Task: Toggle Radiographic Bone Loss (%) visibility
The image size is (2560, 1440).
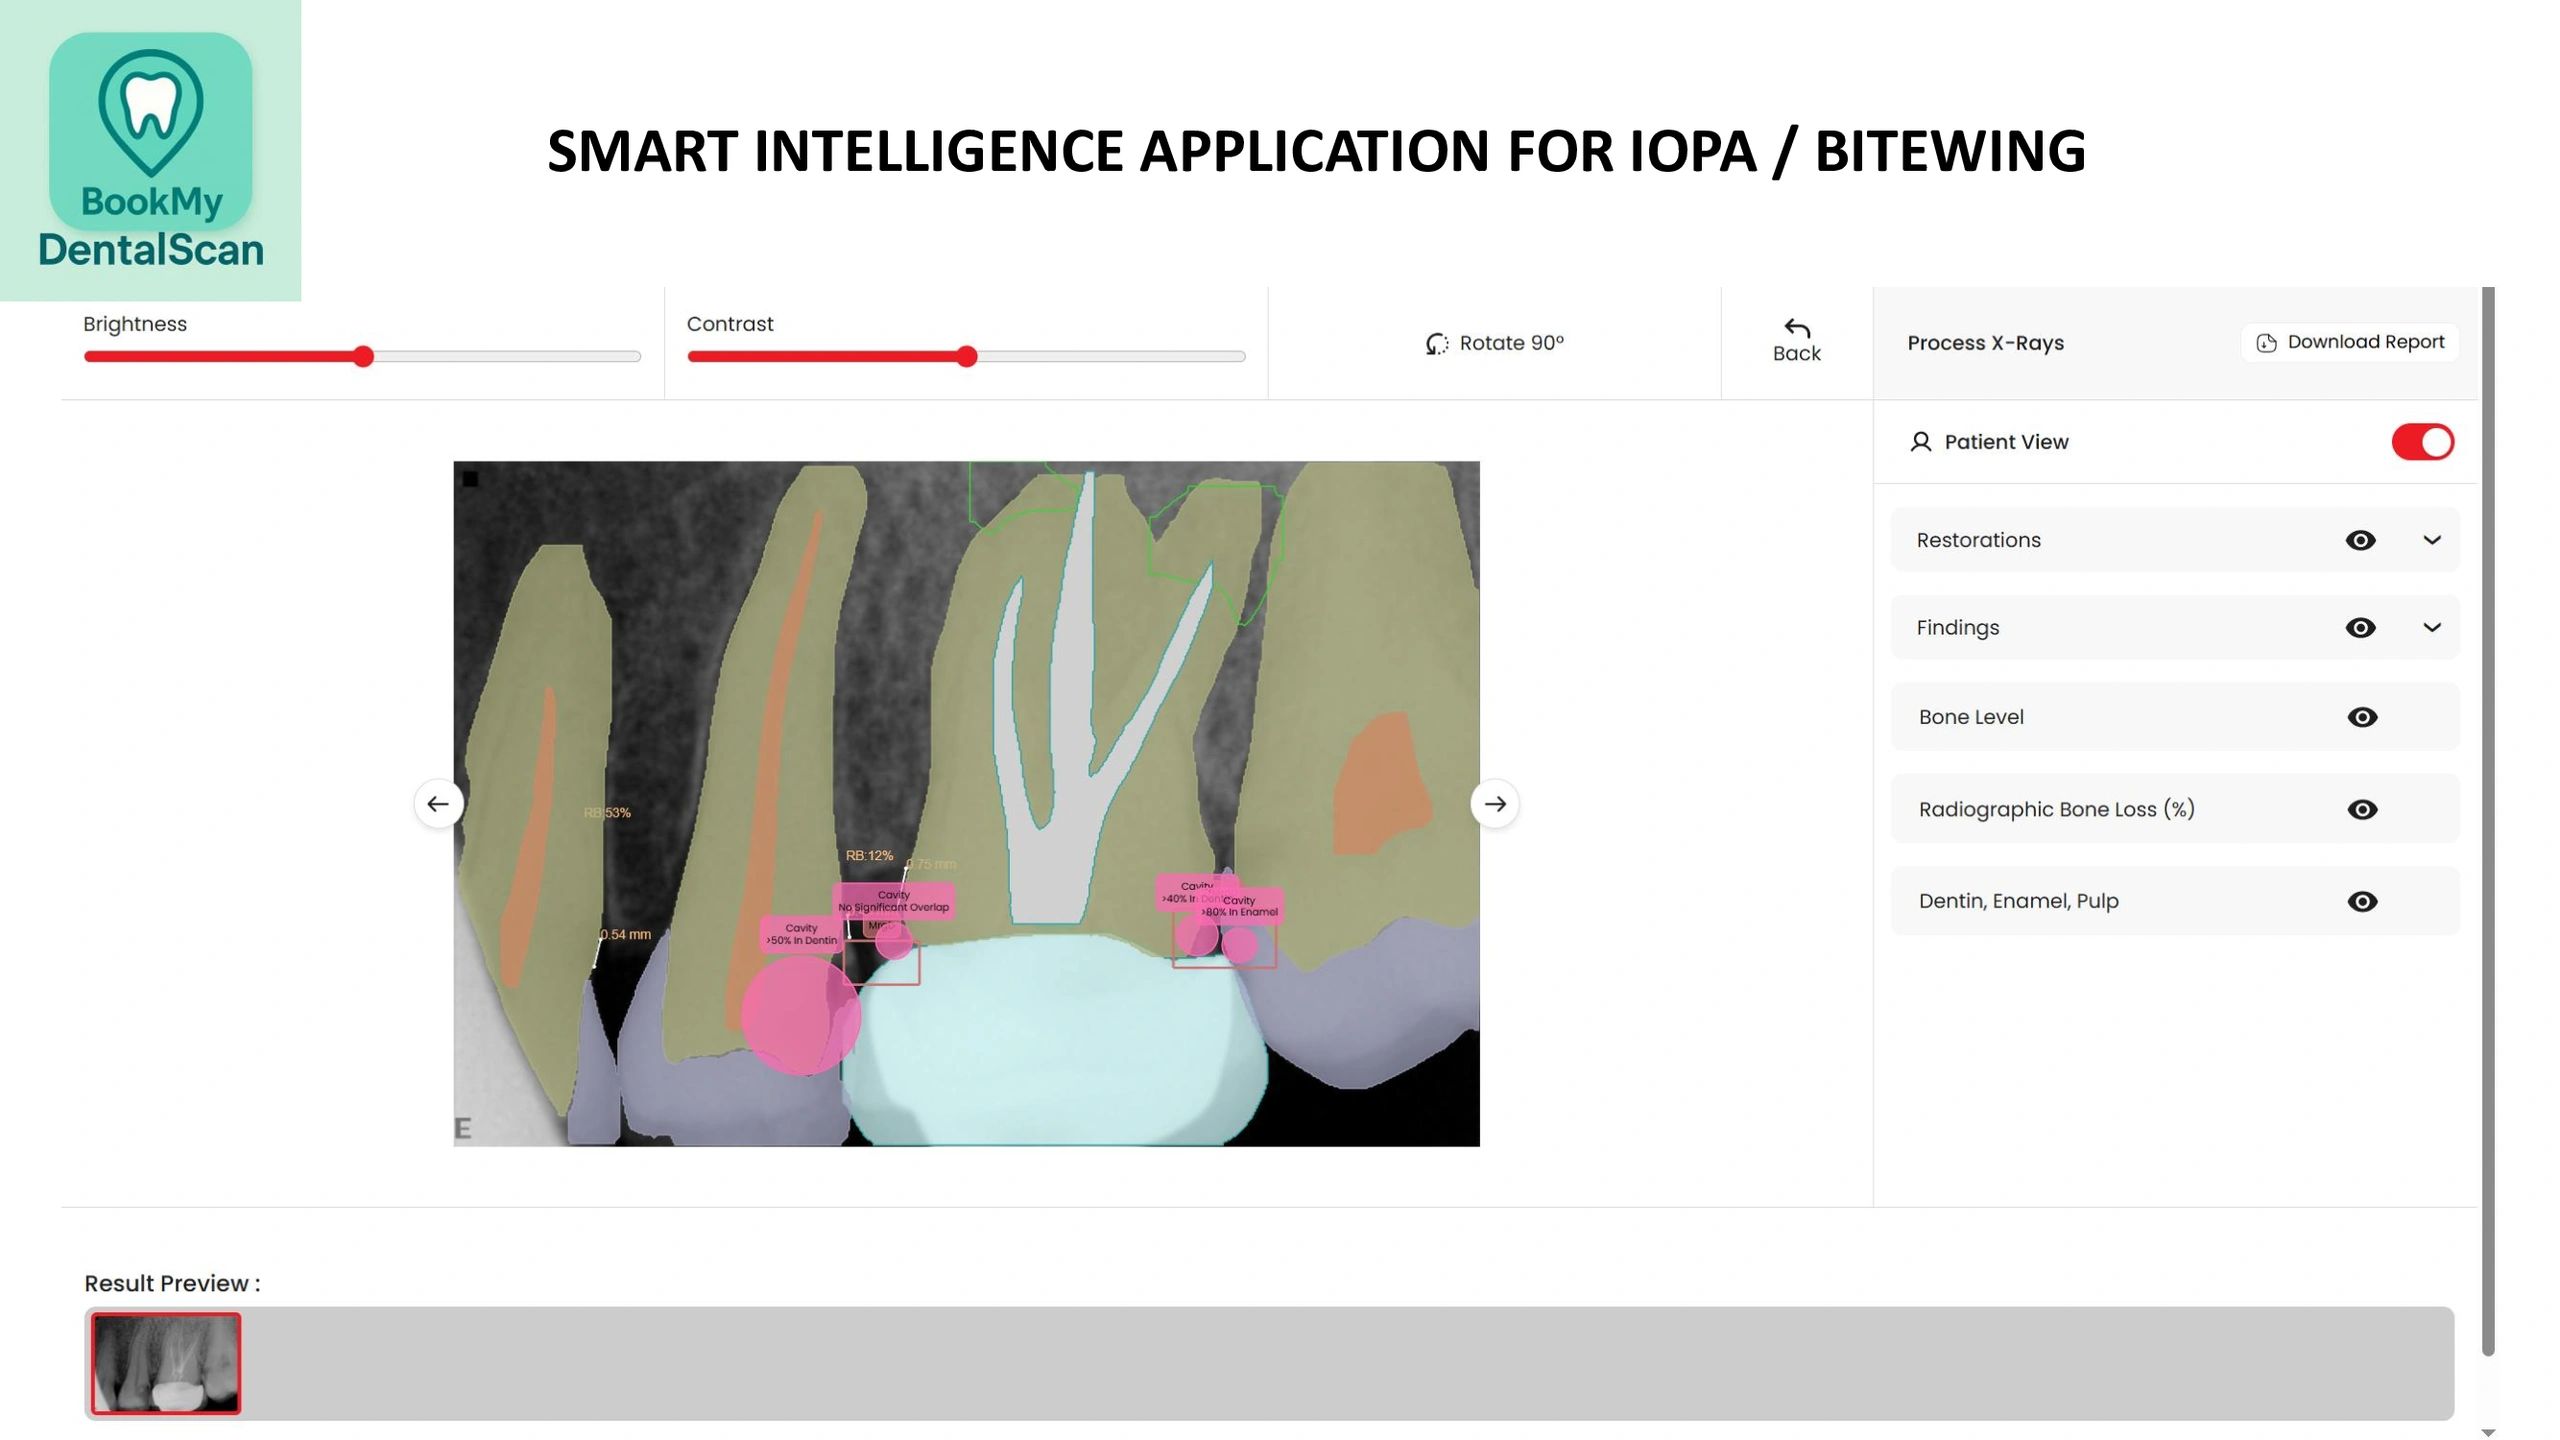Action: 2361,809
